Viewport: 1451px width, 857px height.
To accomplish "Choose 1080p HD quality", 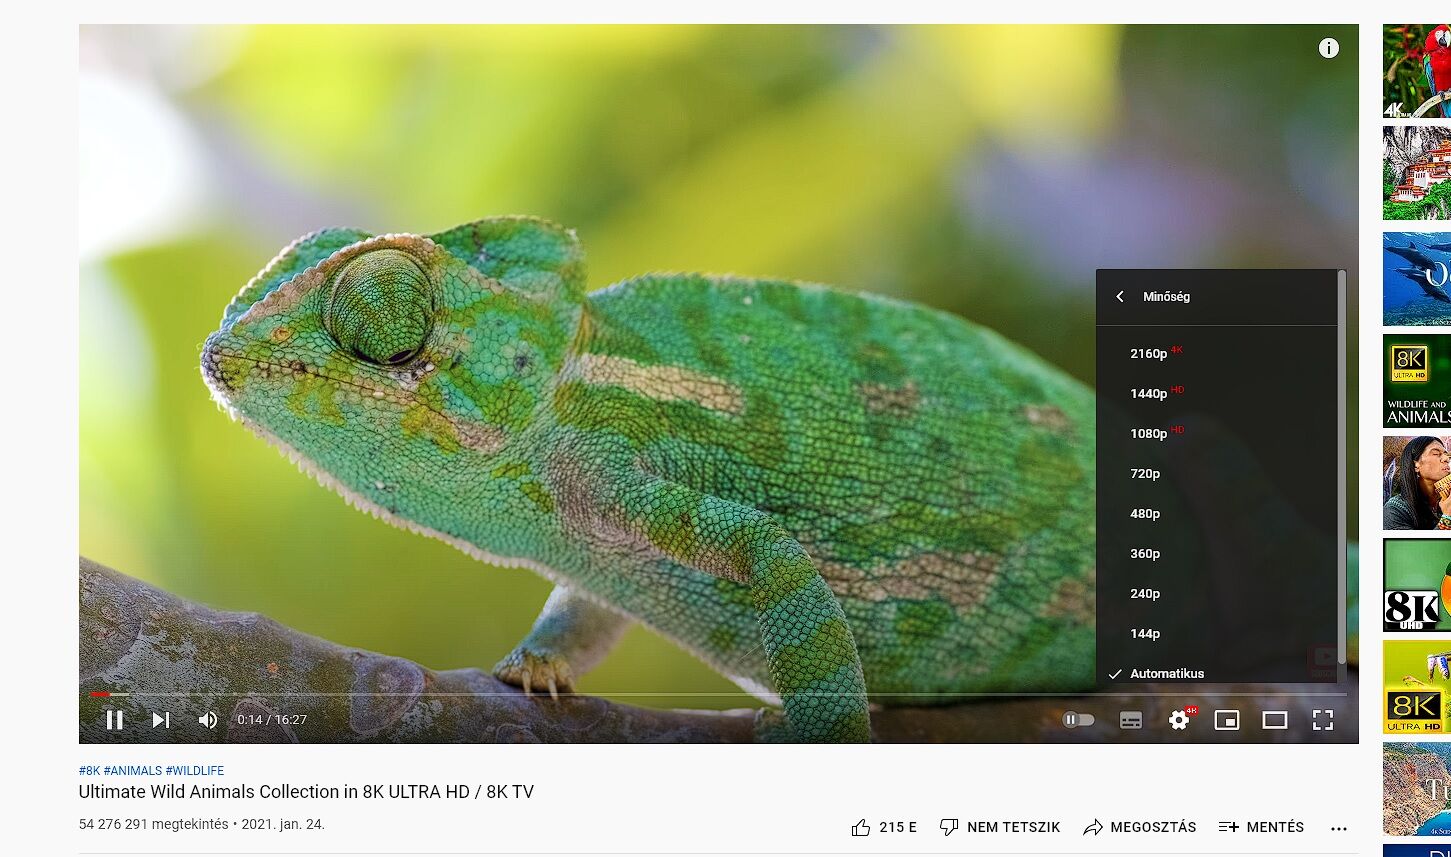I will pyautogui.click(x=1216, y=433).
